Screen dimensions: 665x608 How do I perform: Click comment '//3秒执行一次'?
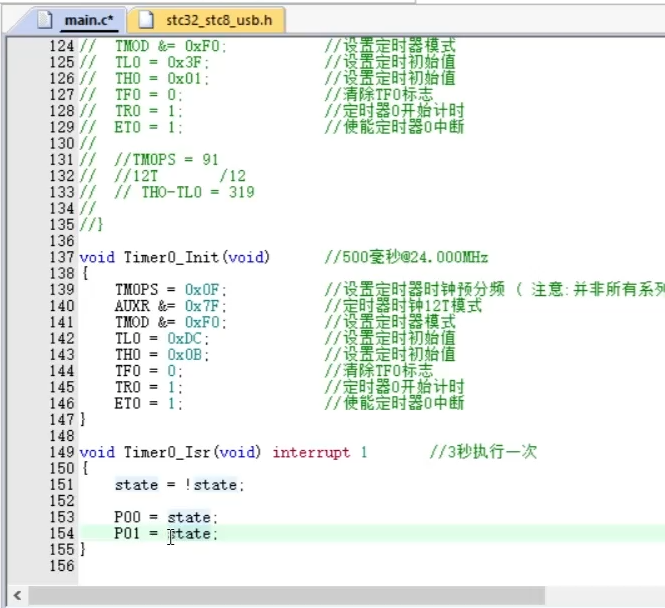coord(483,452)
